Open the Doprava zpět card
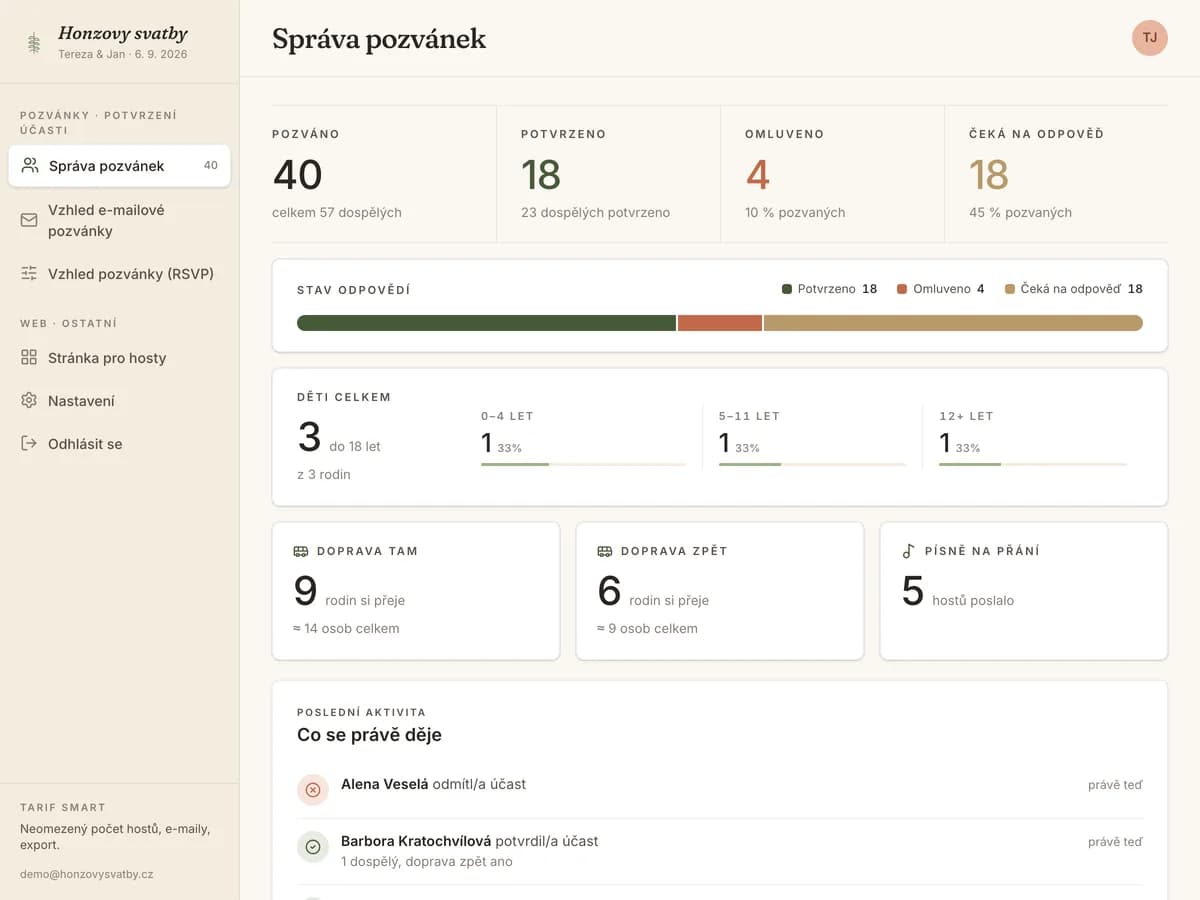Image resolution: width=1200 pixels, height=900 pixels. pos(720,591)
